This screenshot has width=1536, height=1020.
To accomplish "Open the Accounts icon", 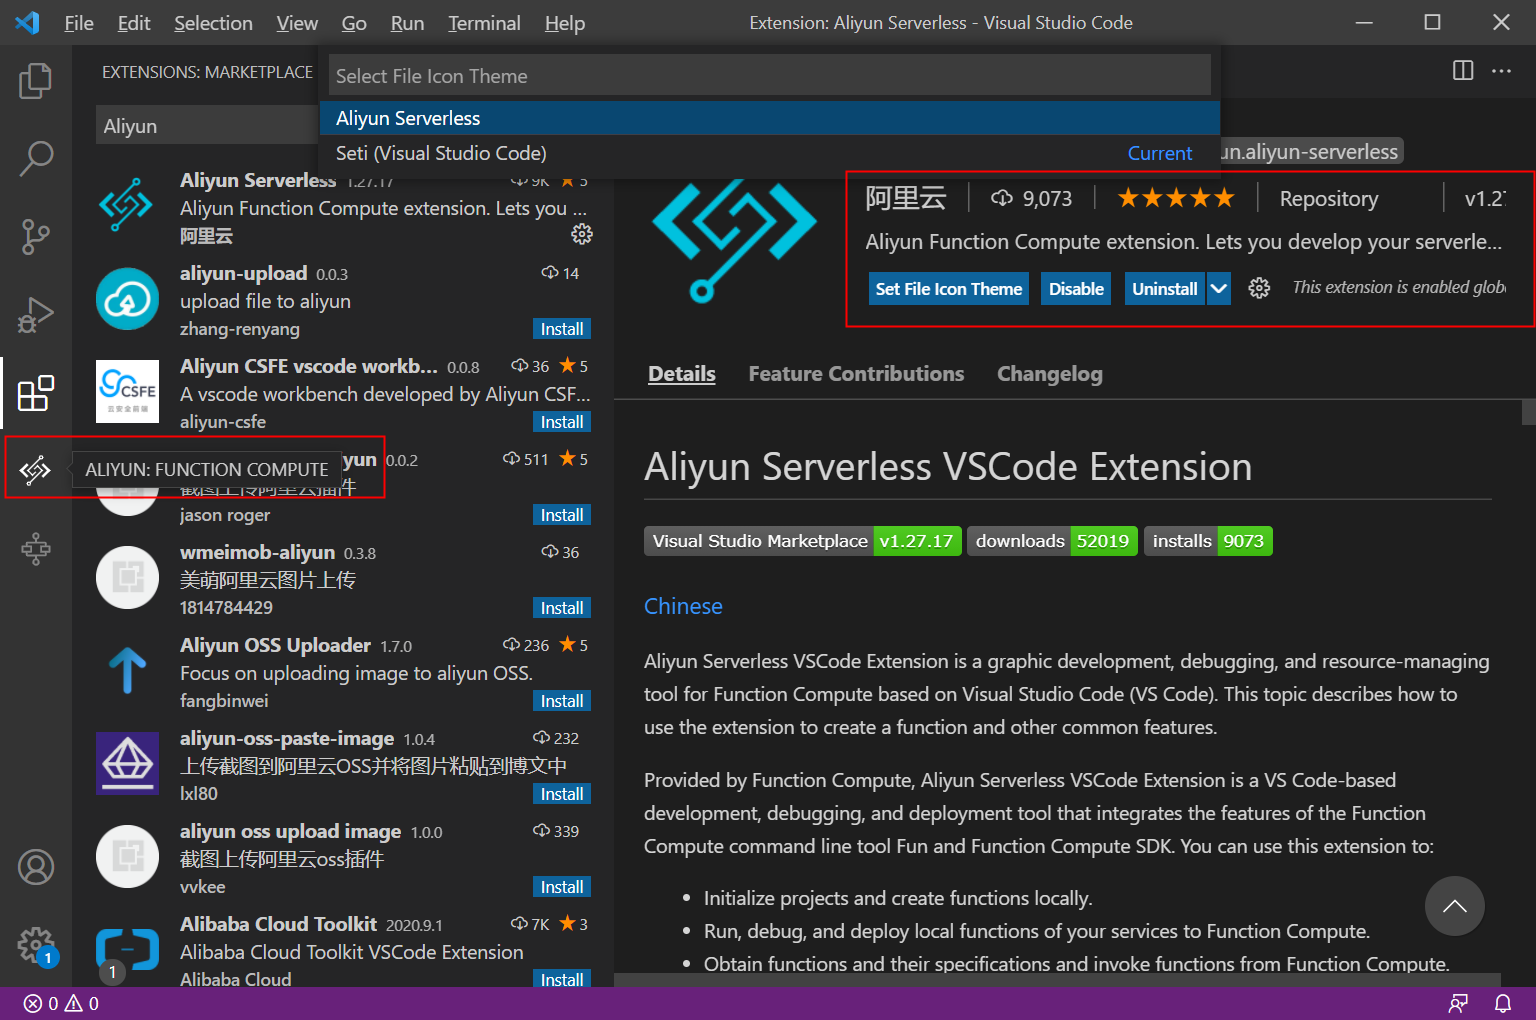I will 36,867.
